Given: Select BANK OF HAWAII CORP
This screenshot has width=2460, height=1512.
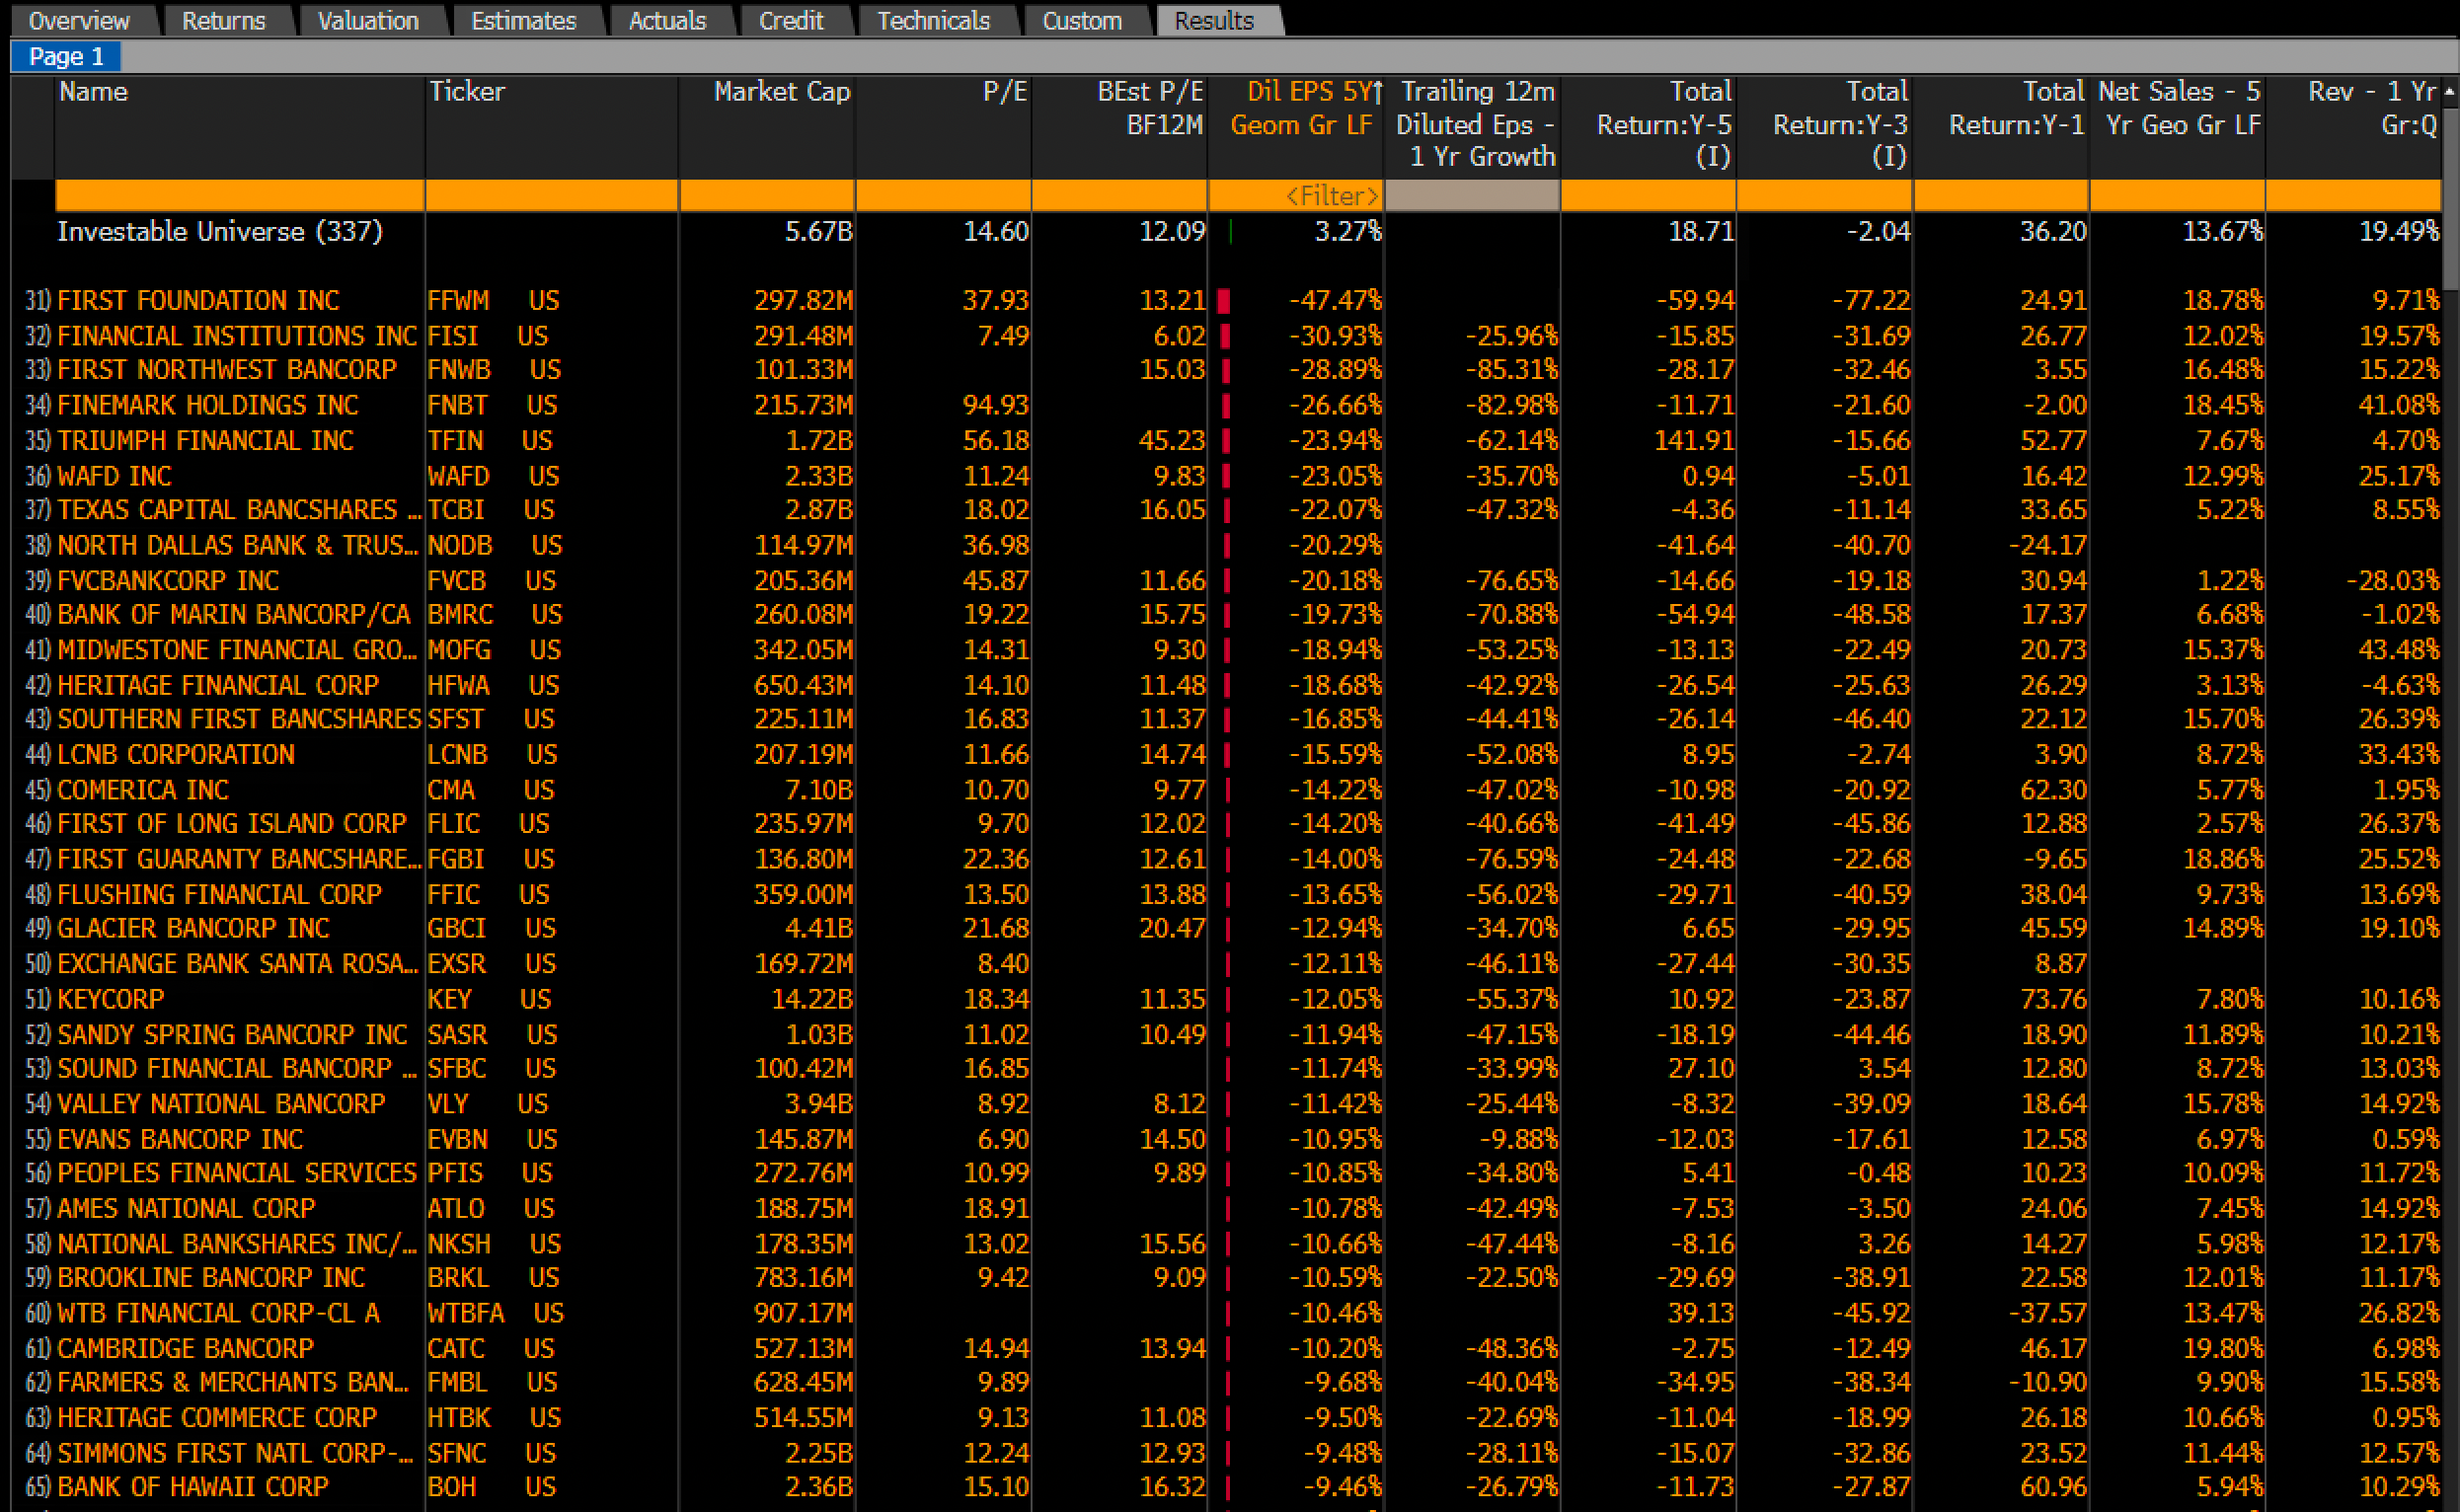Looking at the screenshot, I should (x=192, y=1487).
